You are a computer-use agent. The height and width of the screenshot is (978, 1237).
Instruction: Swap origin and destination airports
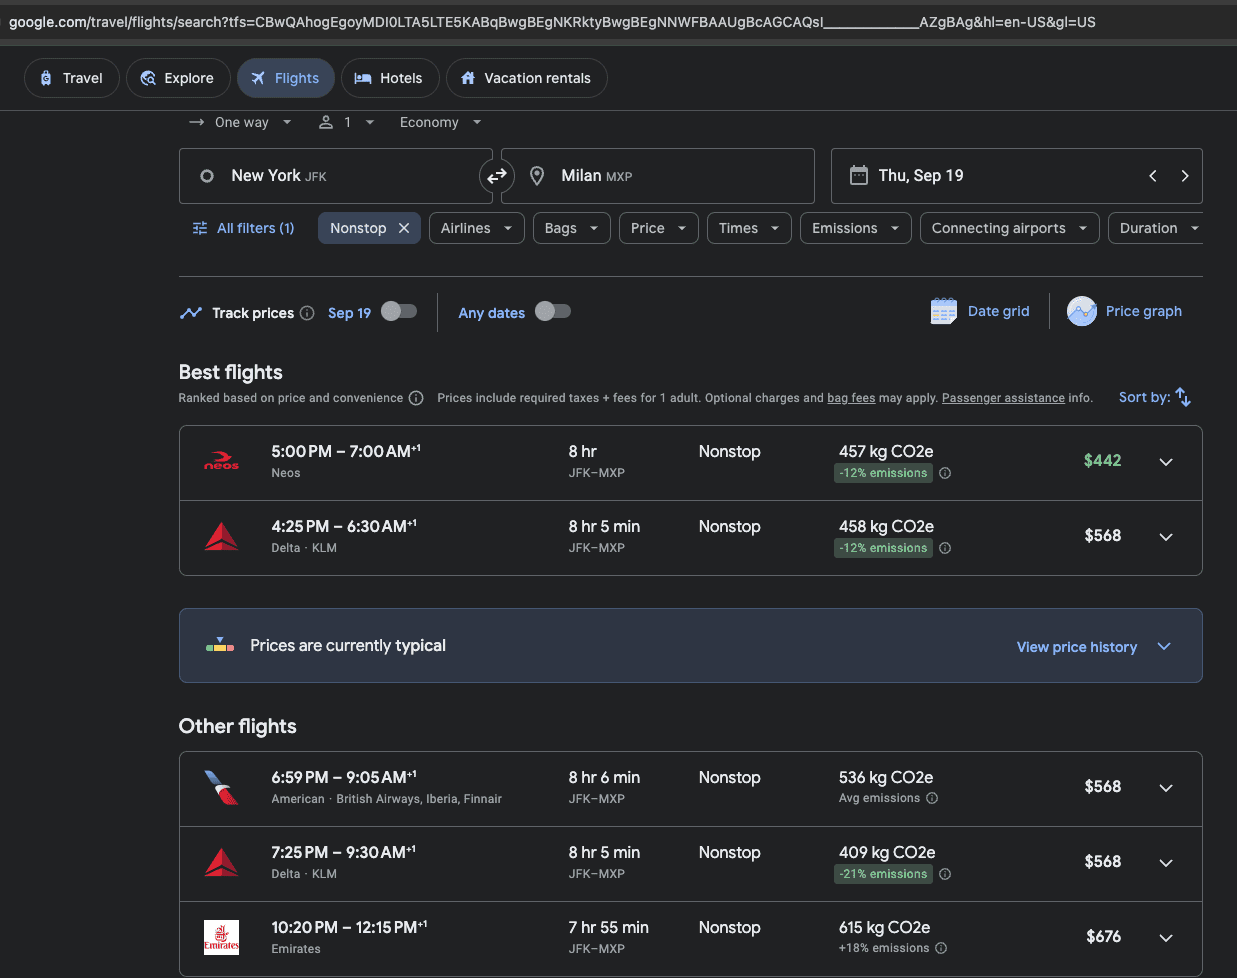(x=496, y=176)
